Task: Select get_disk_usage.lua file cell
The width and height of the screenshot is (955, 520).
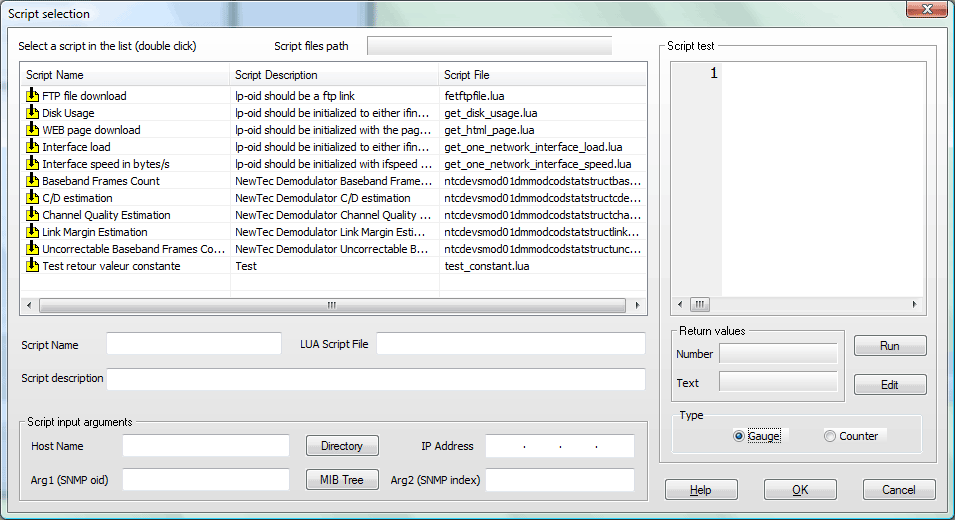Action: 491,113
